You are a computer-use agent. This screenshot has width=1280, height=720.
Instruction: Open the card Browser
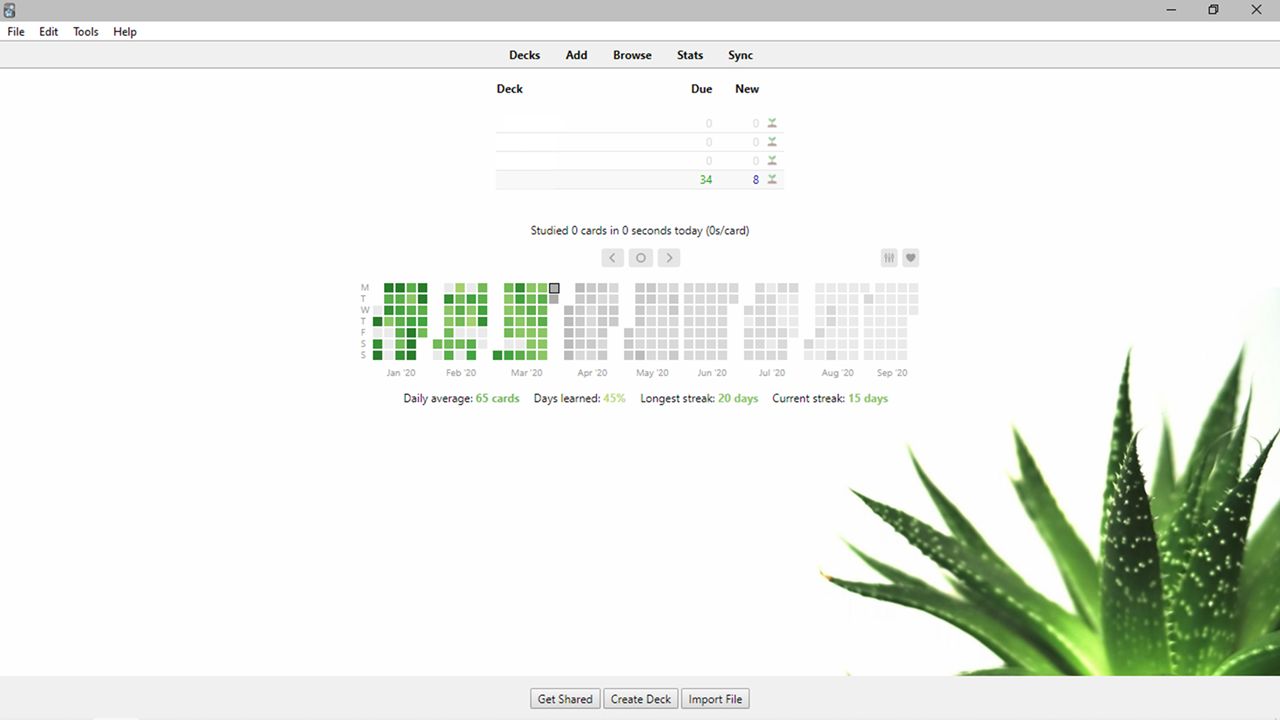[632, 55]
